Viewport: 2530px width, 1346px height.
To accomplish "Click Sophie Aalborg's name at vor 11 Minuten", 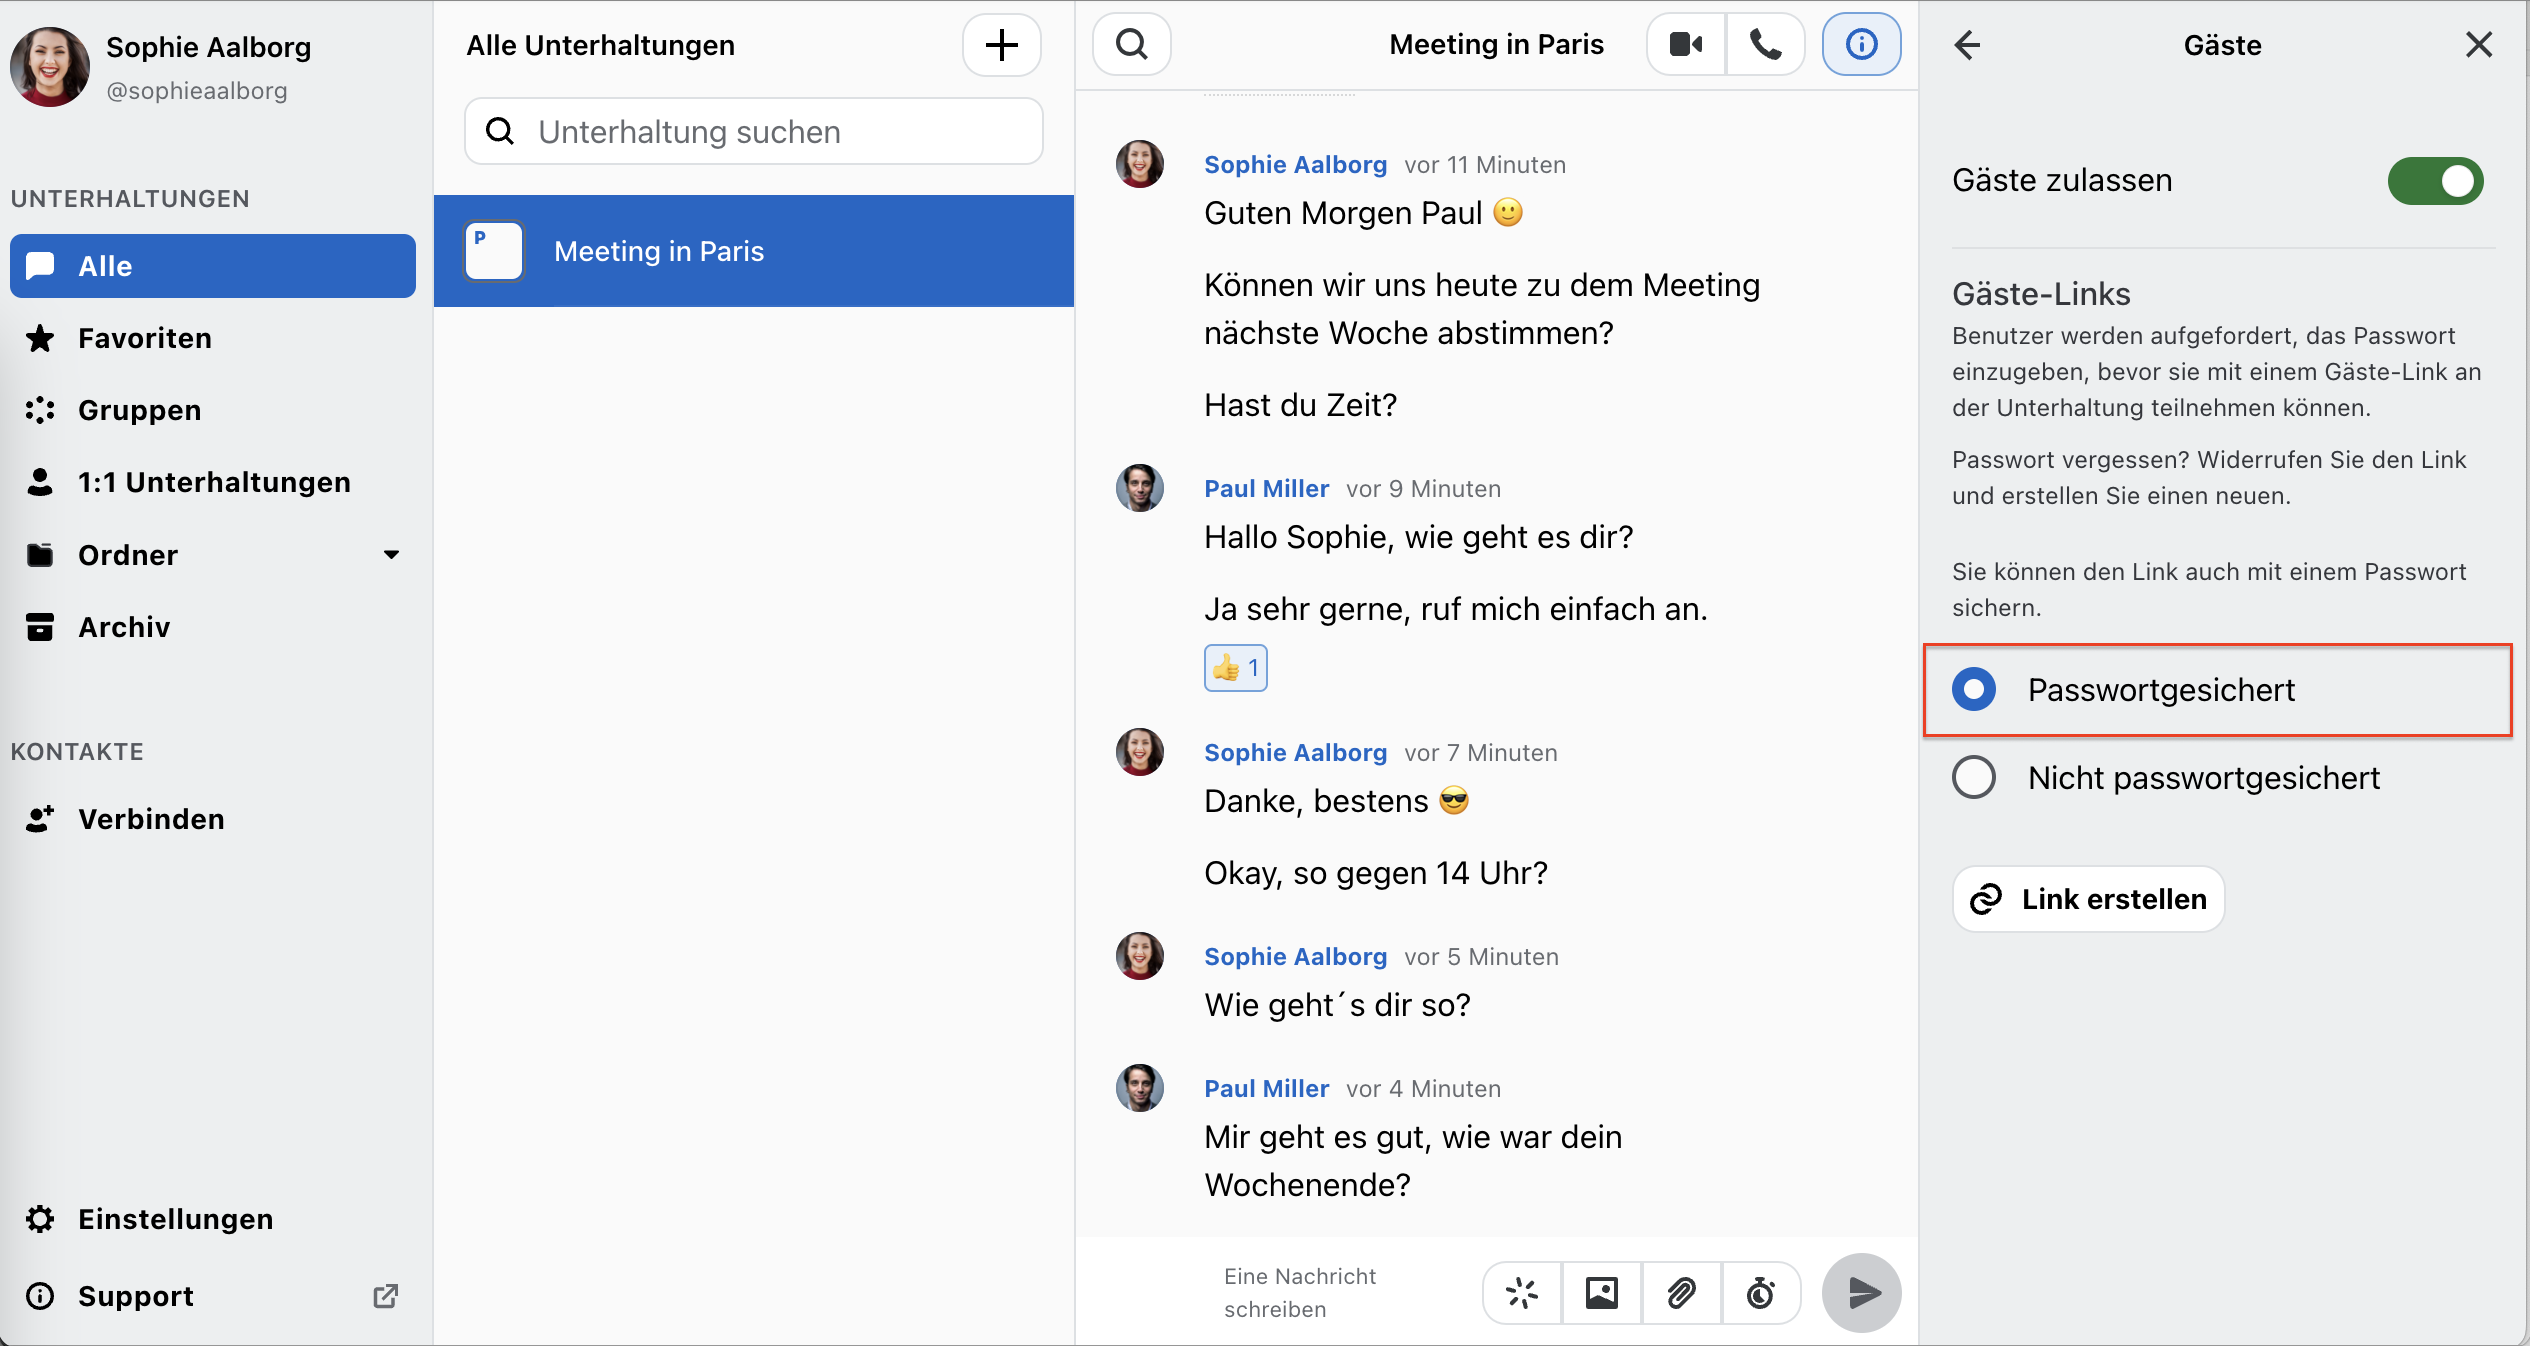I will [x=1295, y=165].
